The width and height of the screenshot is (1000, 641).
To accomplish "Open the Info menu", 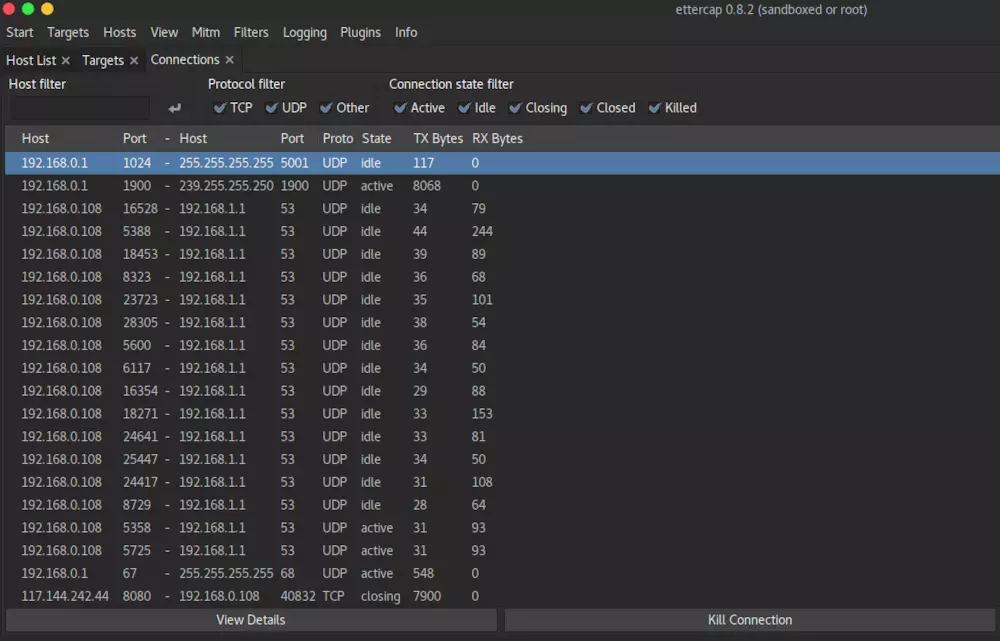I will (406, 33).
